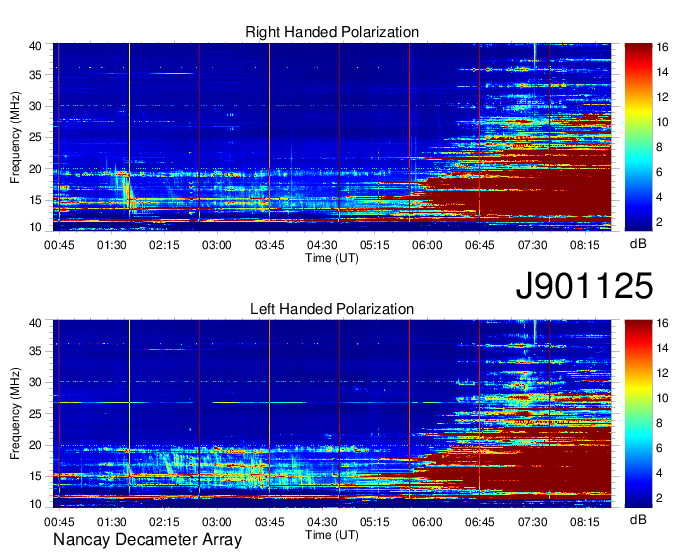Image resolution: width=680 pixels, height=552 pixels.
Task: Click the 10 MHz tick on Left Handed frequency axis
Action: pyautogui.click(x=35, y=504)
